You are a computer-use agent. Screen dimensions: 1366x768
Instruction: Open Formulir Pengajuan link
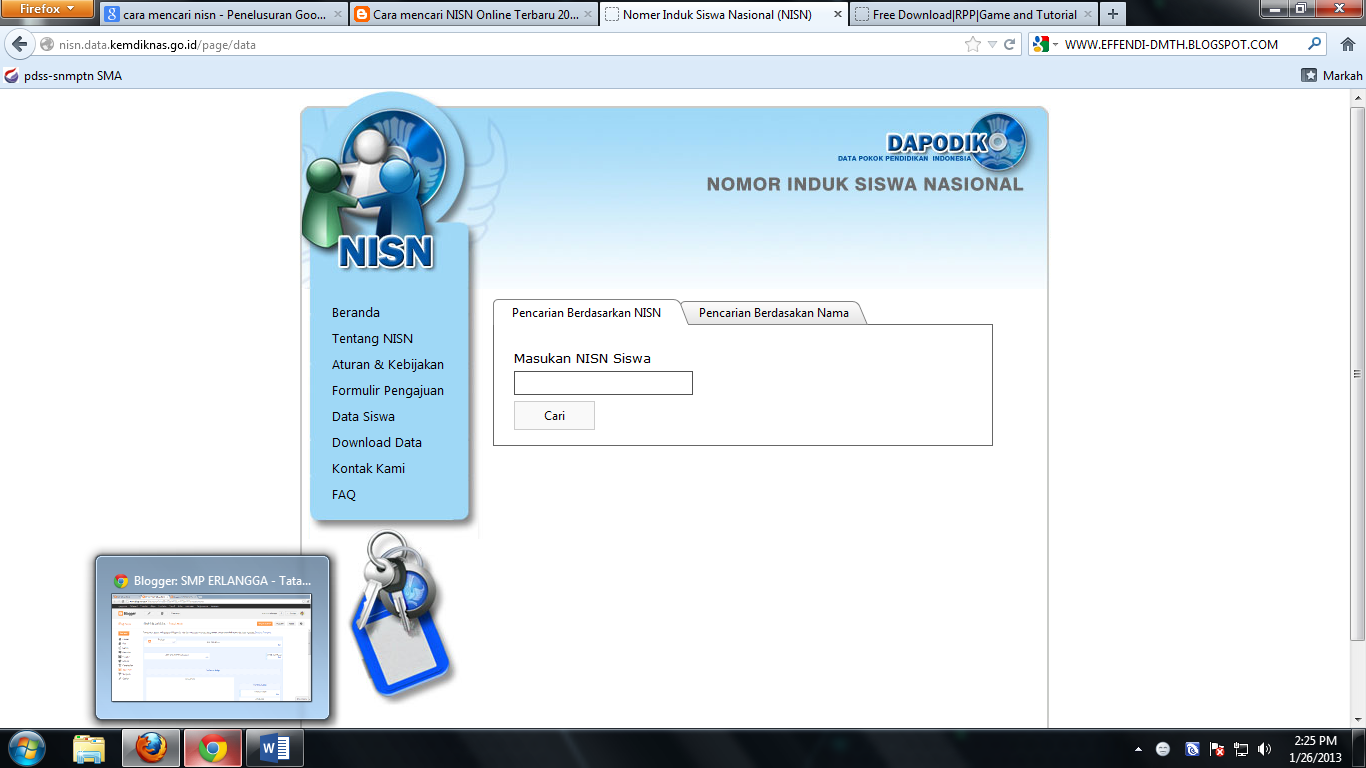tap(388, 390)
